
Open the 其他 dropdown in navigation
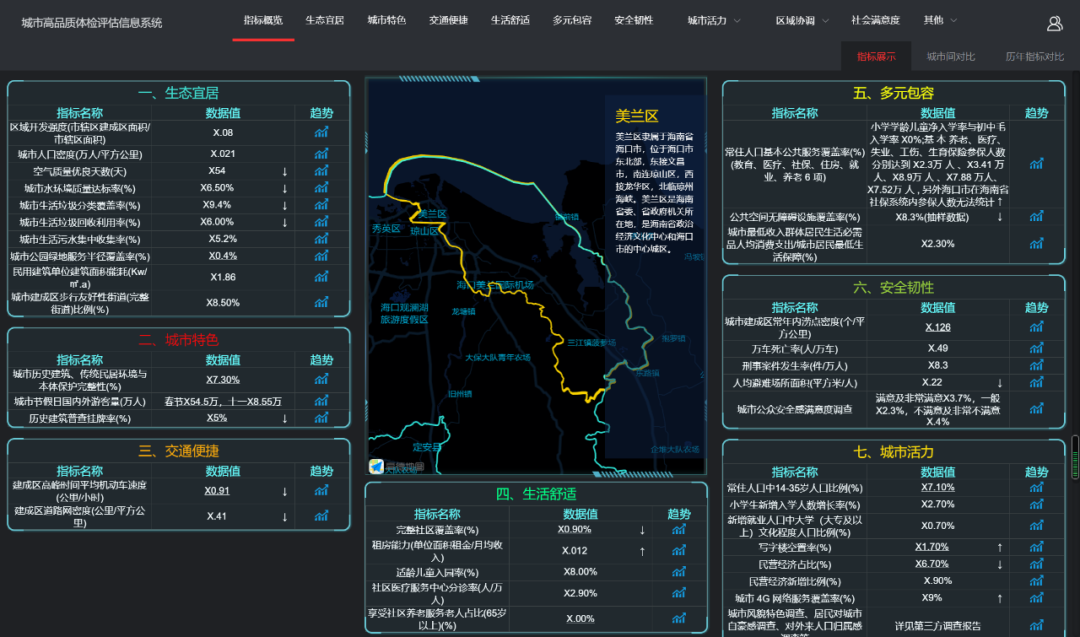pyautogui.click(x=940, y=21)
